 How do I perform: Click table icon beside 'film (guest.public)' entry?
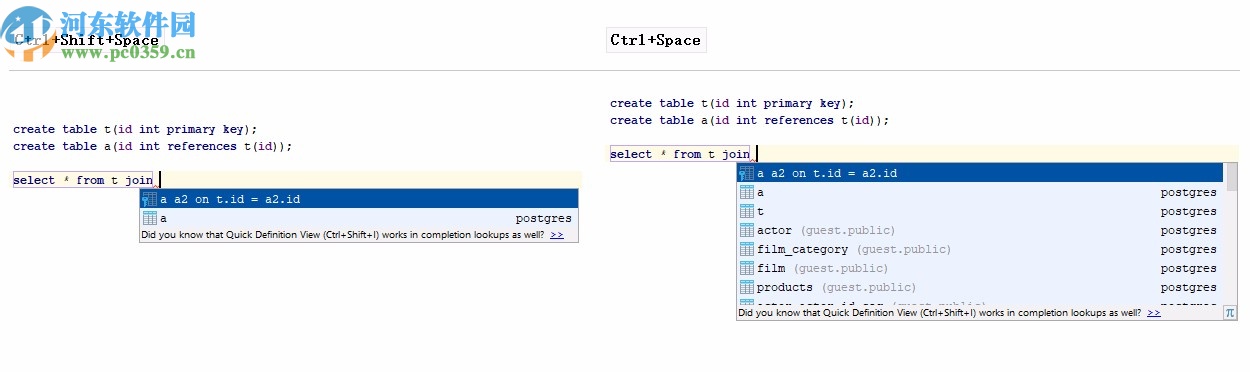pyautogui.click(x=746, y=268)
